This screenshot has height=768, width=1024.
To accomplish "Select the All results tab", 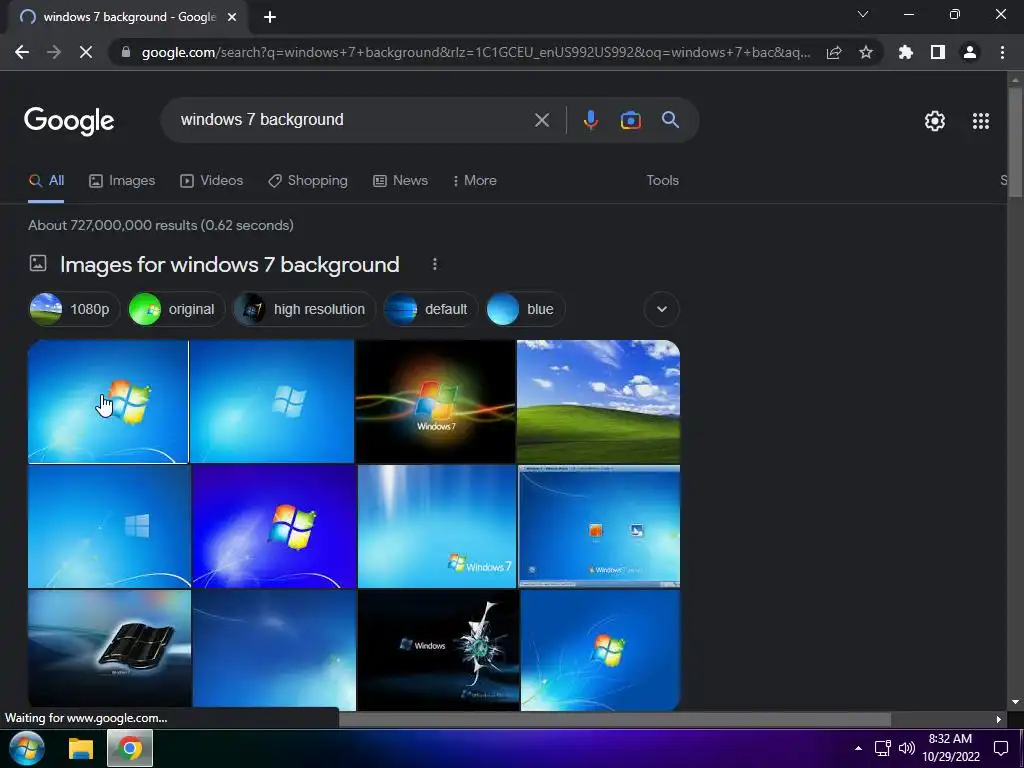I will pyautogui.click(x=46, y=181).
